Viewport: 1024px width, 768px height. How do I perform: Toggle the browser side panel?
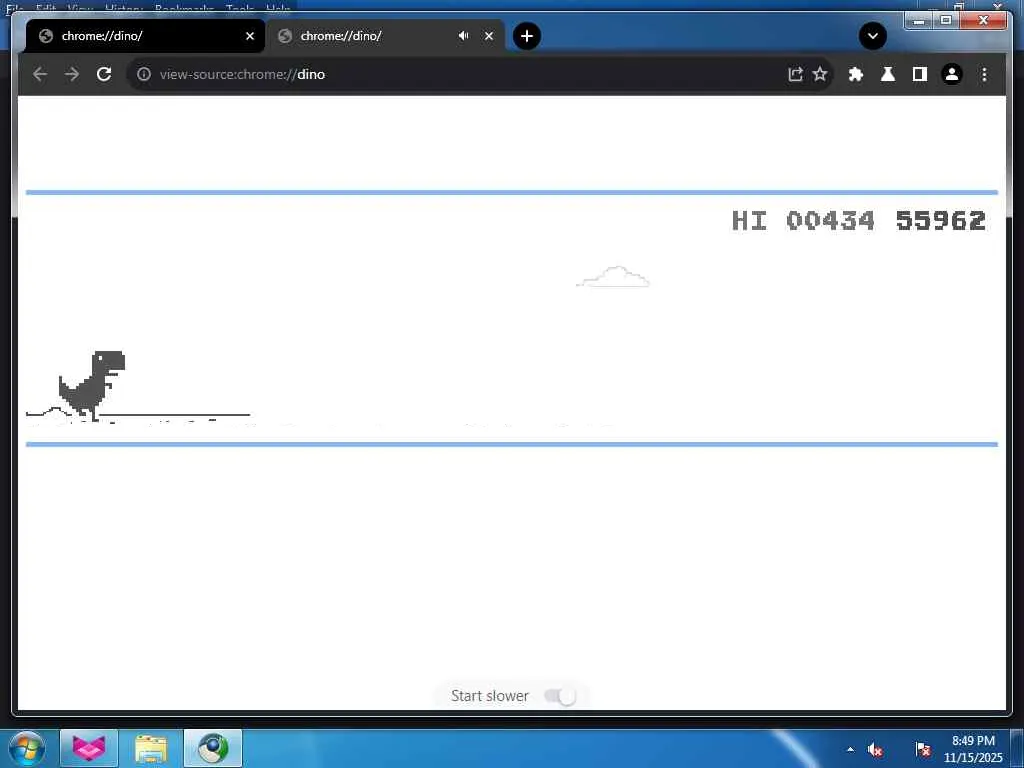pyautogui.click(x=920, y=74)
